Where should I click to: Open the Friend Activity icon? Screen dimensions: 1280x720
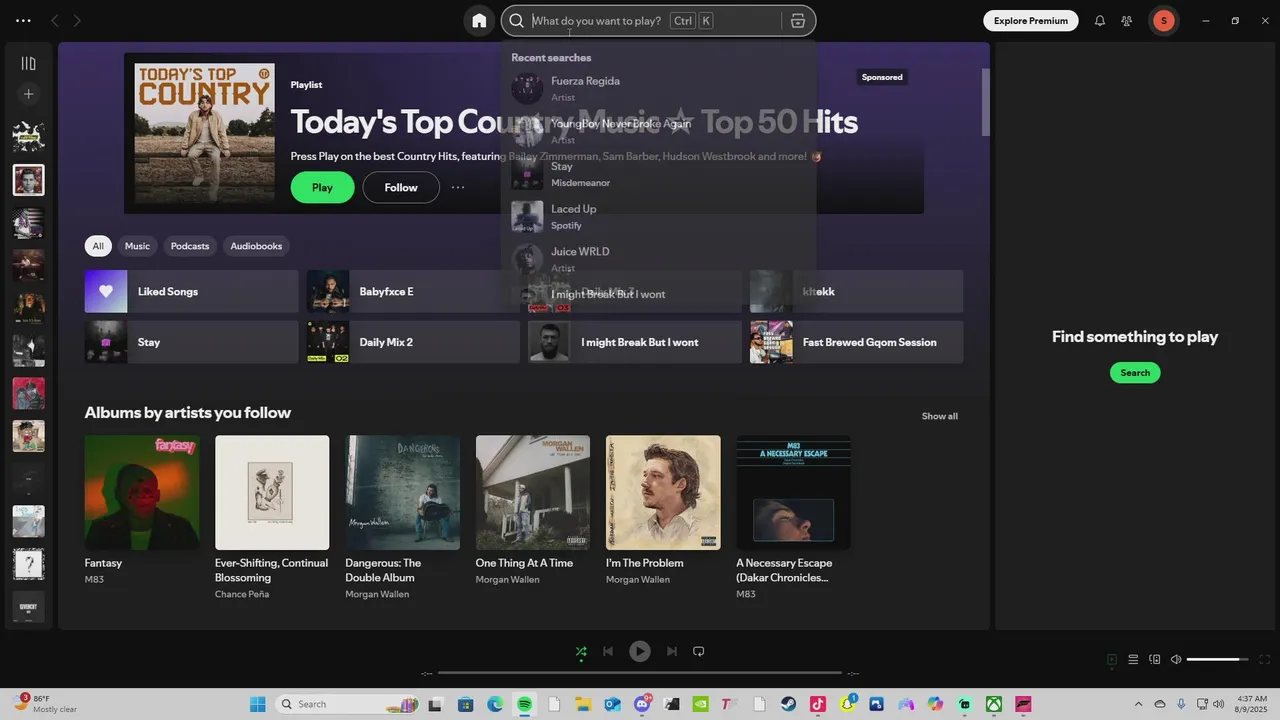click(1127, 21)
